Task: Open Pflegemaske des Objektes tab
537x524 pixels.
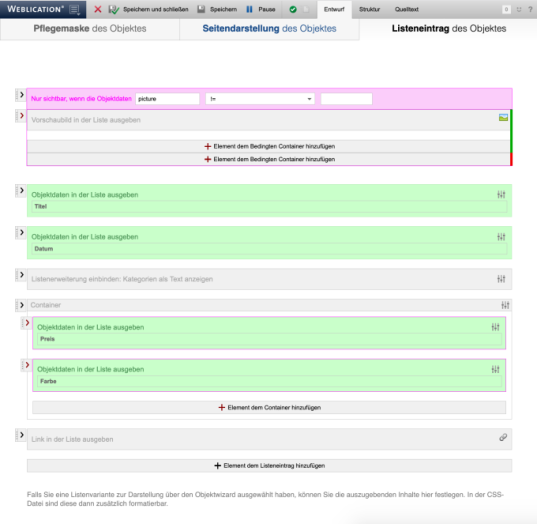Action: pos(90,29)
